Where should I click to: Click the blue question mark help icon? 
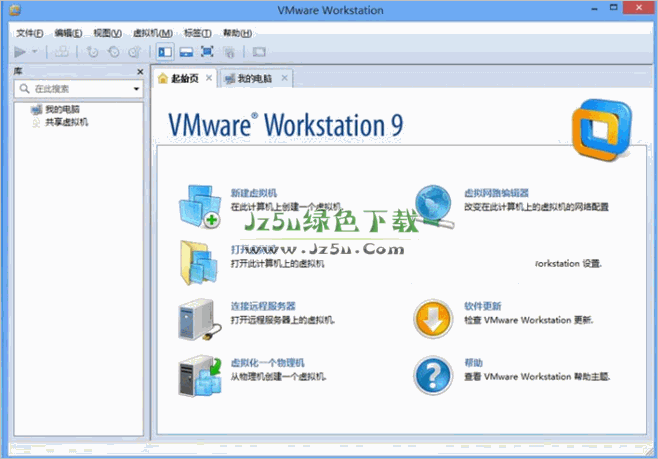tap(433, 376)
